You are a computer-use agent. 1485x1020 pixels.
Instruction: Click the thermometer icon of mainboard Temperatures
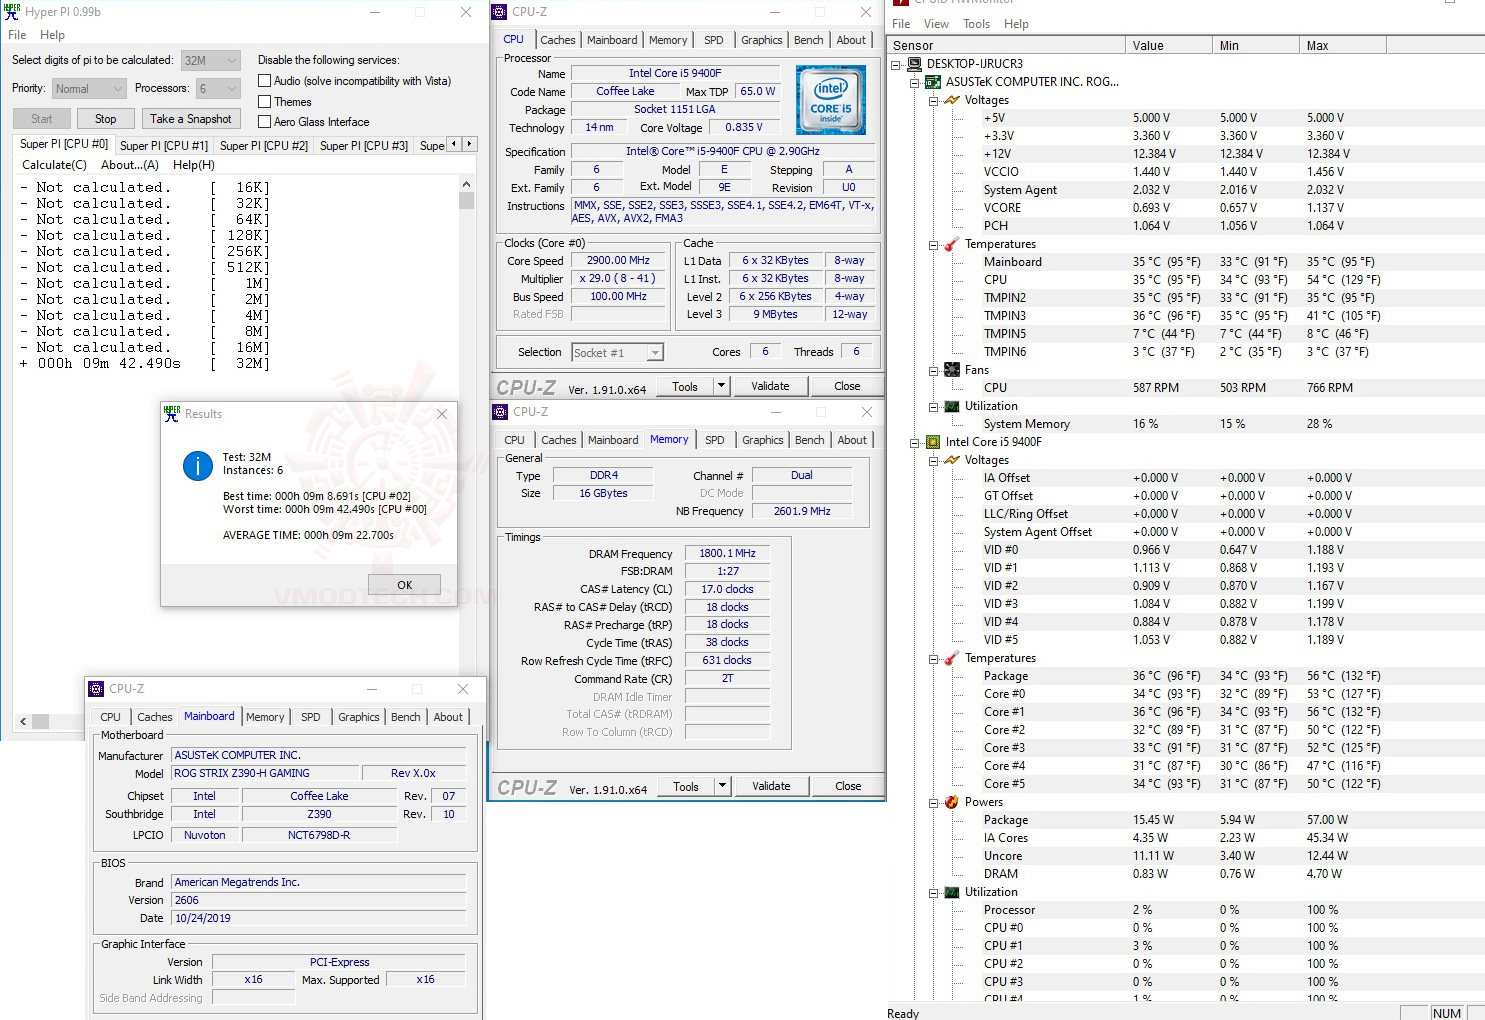click(x=952, y=244)
